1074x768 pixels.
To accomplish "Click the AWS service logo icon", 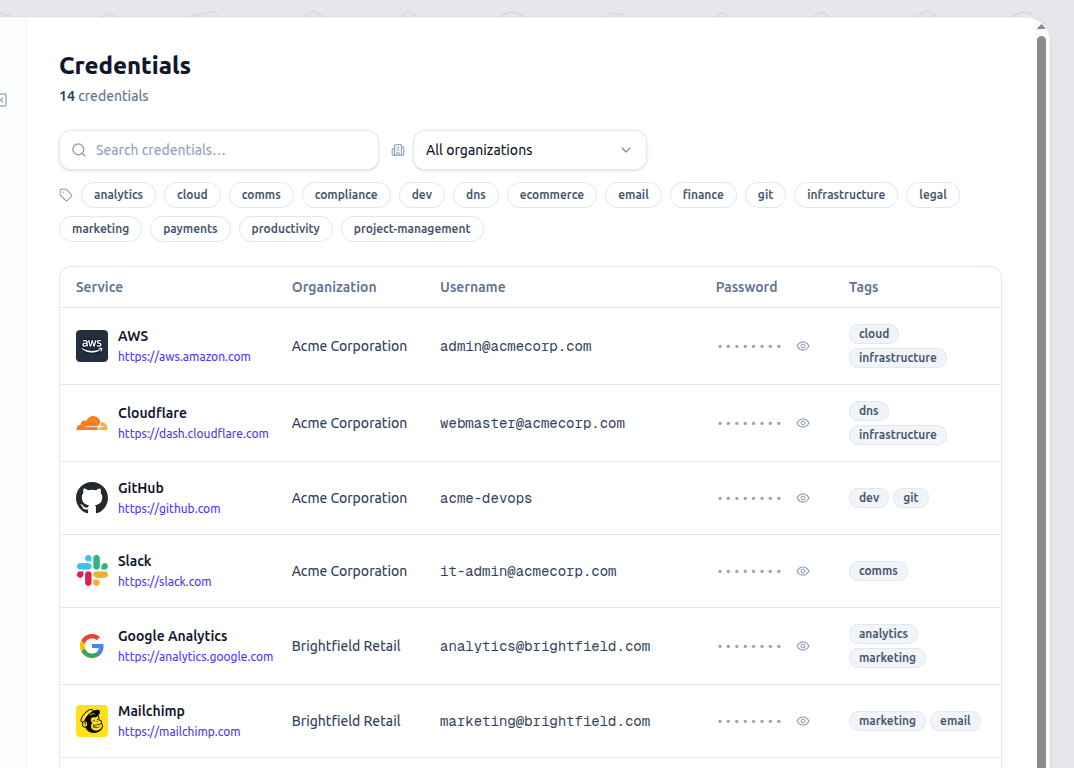I will click(92, 346).
